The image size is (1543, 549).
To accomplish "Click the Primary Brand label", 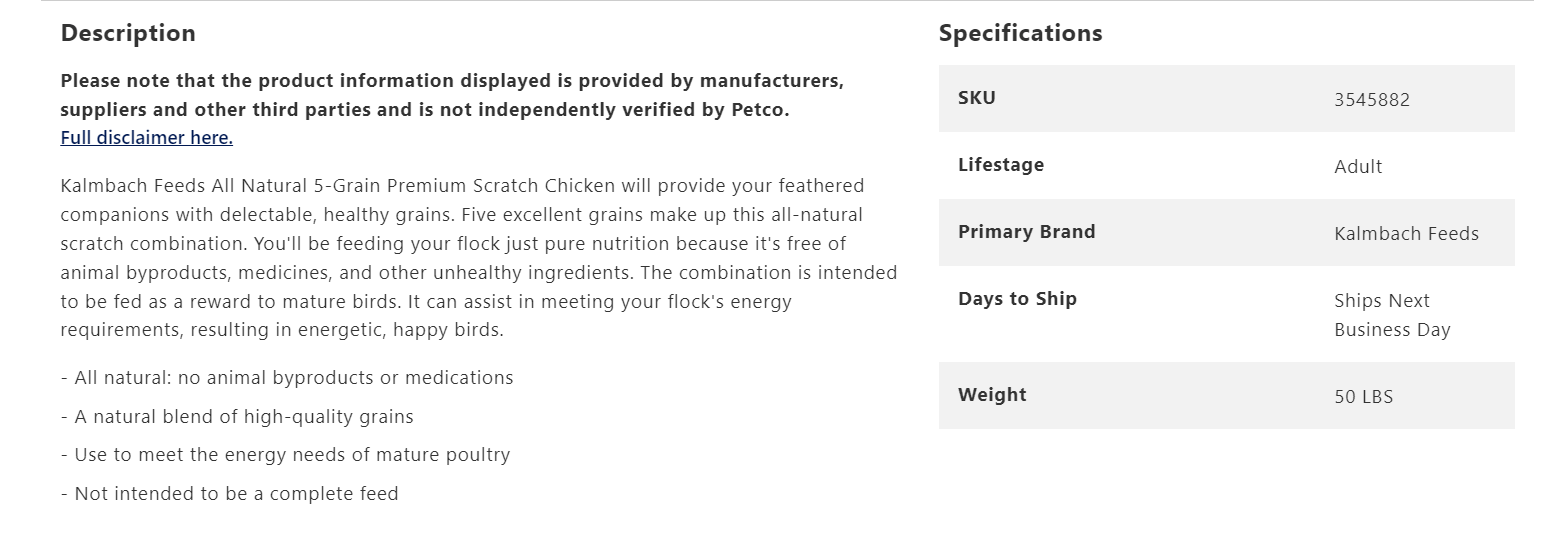I will (x=1026, y=232).
